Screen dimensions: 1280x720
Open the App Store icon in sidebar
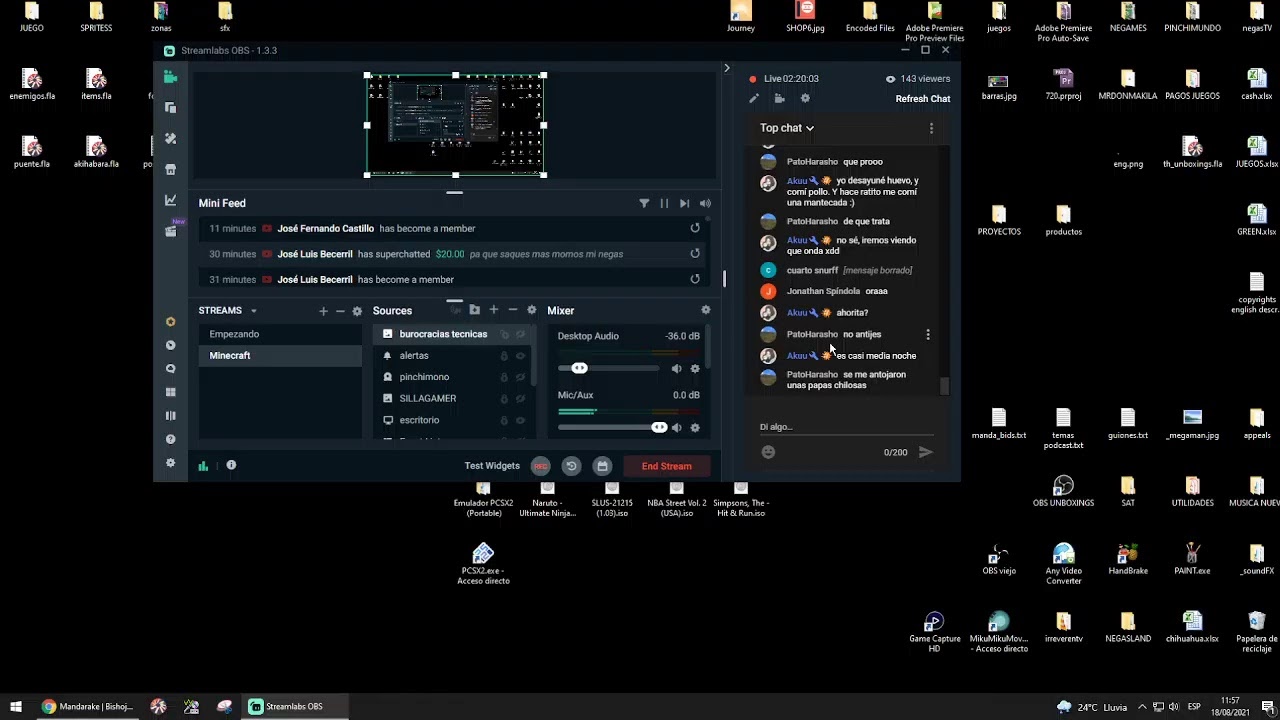pos(171,170)
